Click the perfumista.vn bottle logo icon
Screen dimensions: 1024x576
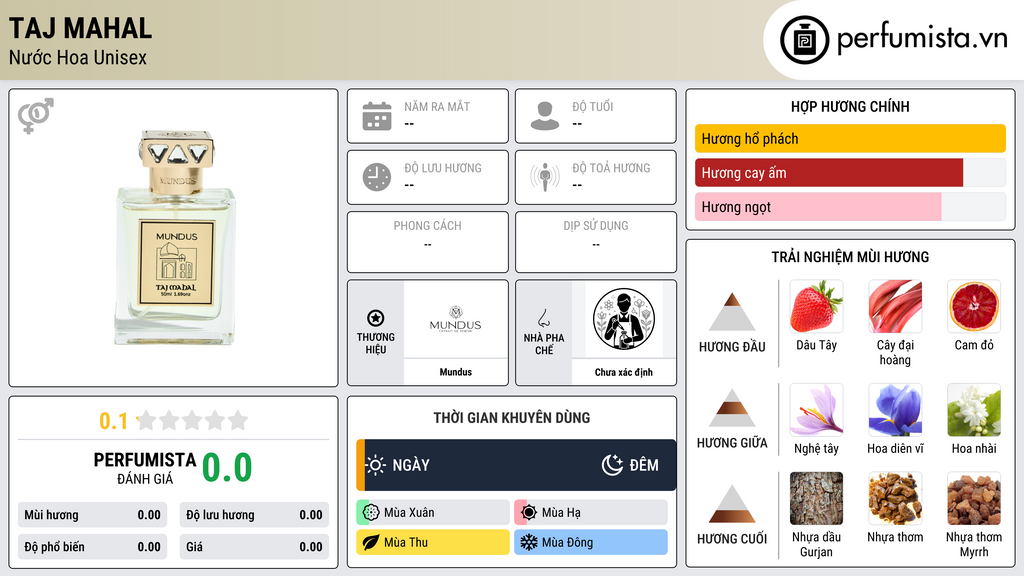click(804, 40)
